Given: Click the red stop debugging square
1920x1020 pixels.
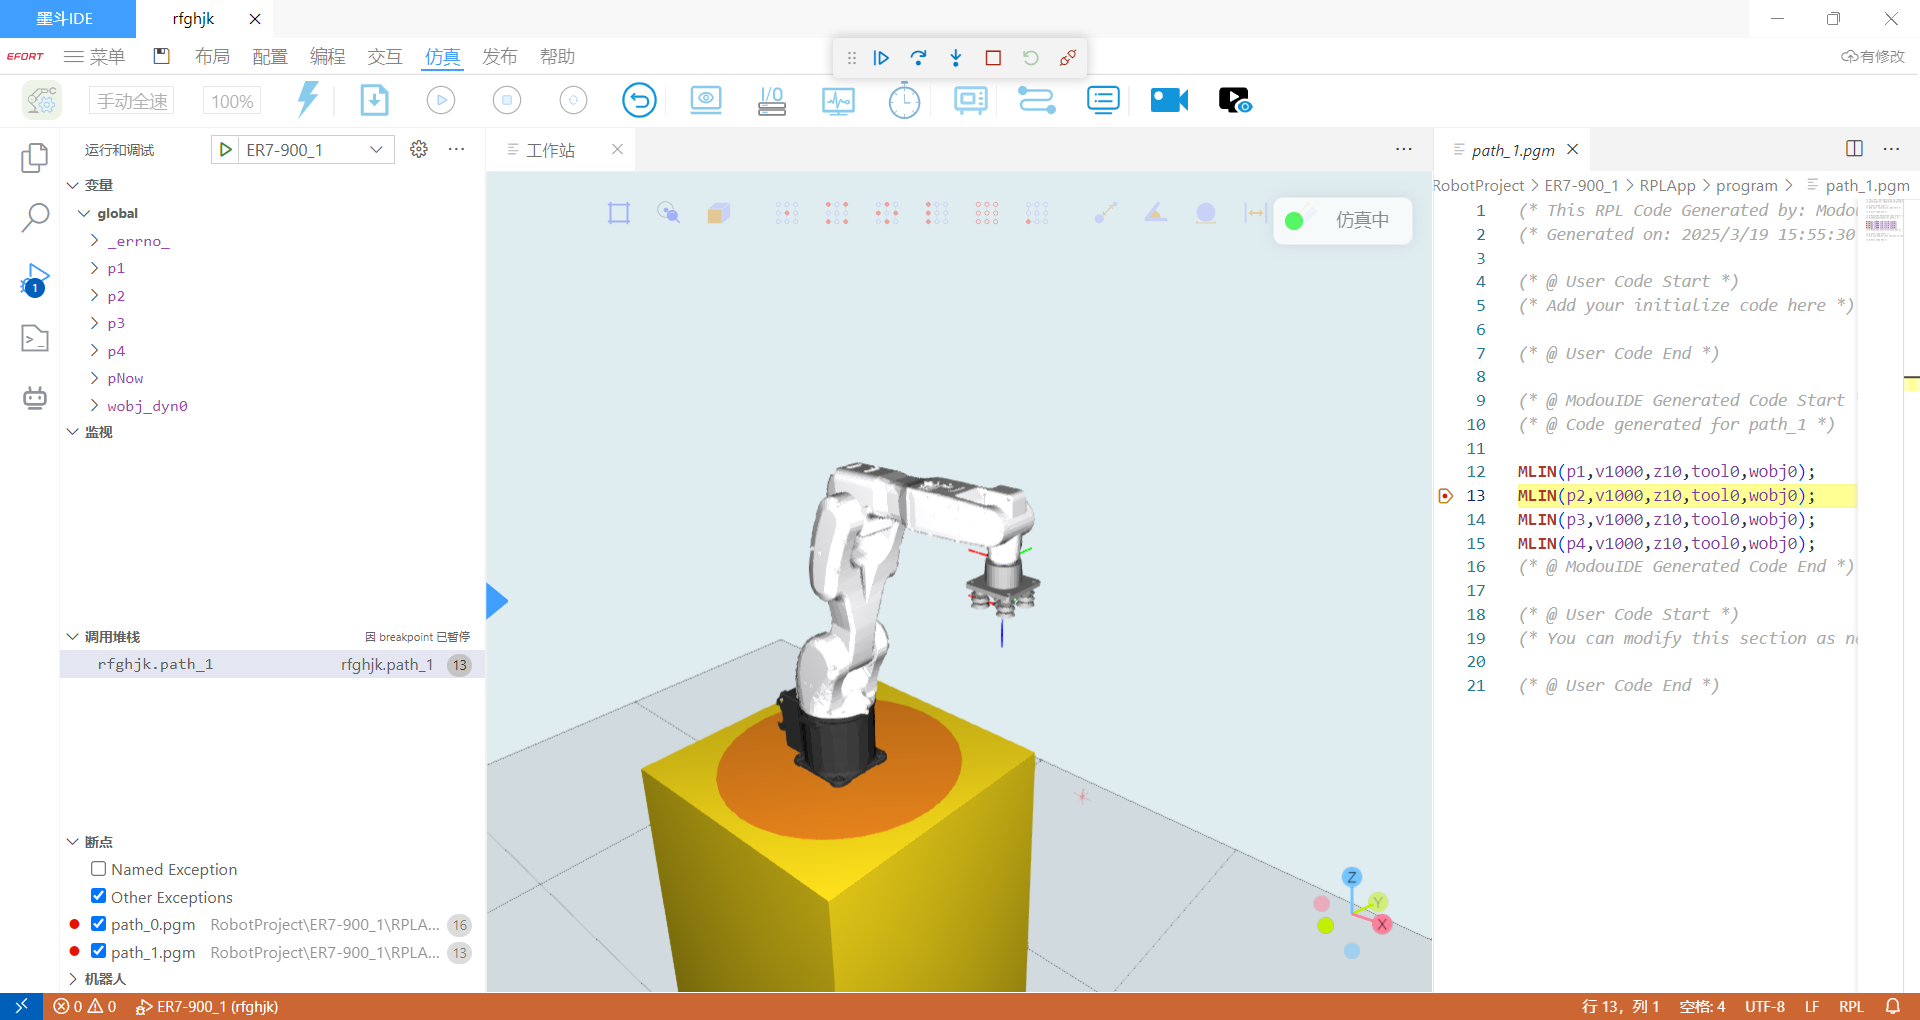Looking at the screenshot, I should coord(993,58).
